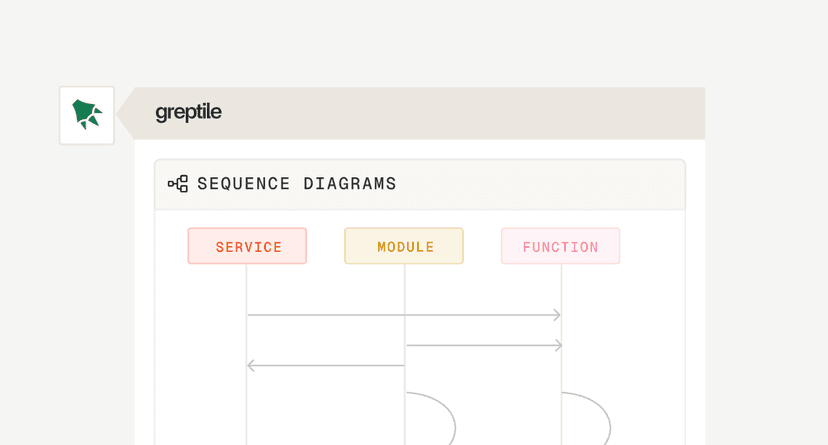Click the short arrow from Module to Function

480,345
